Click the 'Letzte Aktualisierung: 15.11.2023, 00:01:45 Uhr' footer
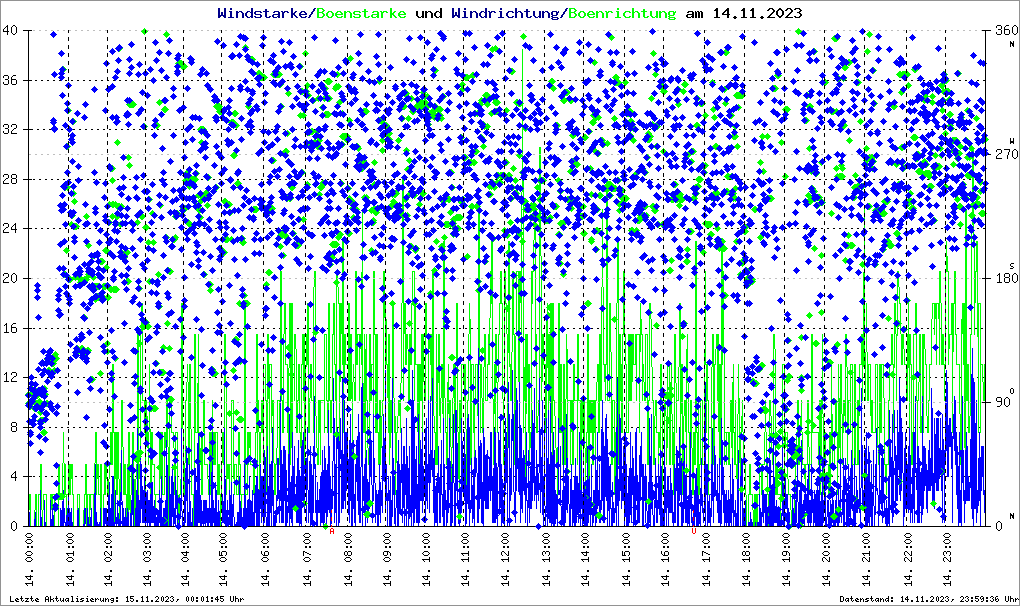 click(x=127, y=599)
